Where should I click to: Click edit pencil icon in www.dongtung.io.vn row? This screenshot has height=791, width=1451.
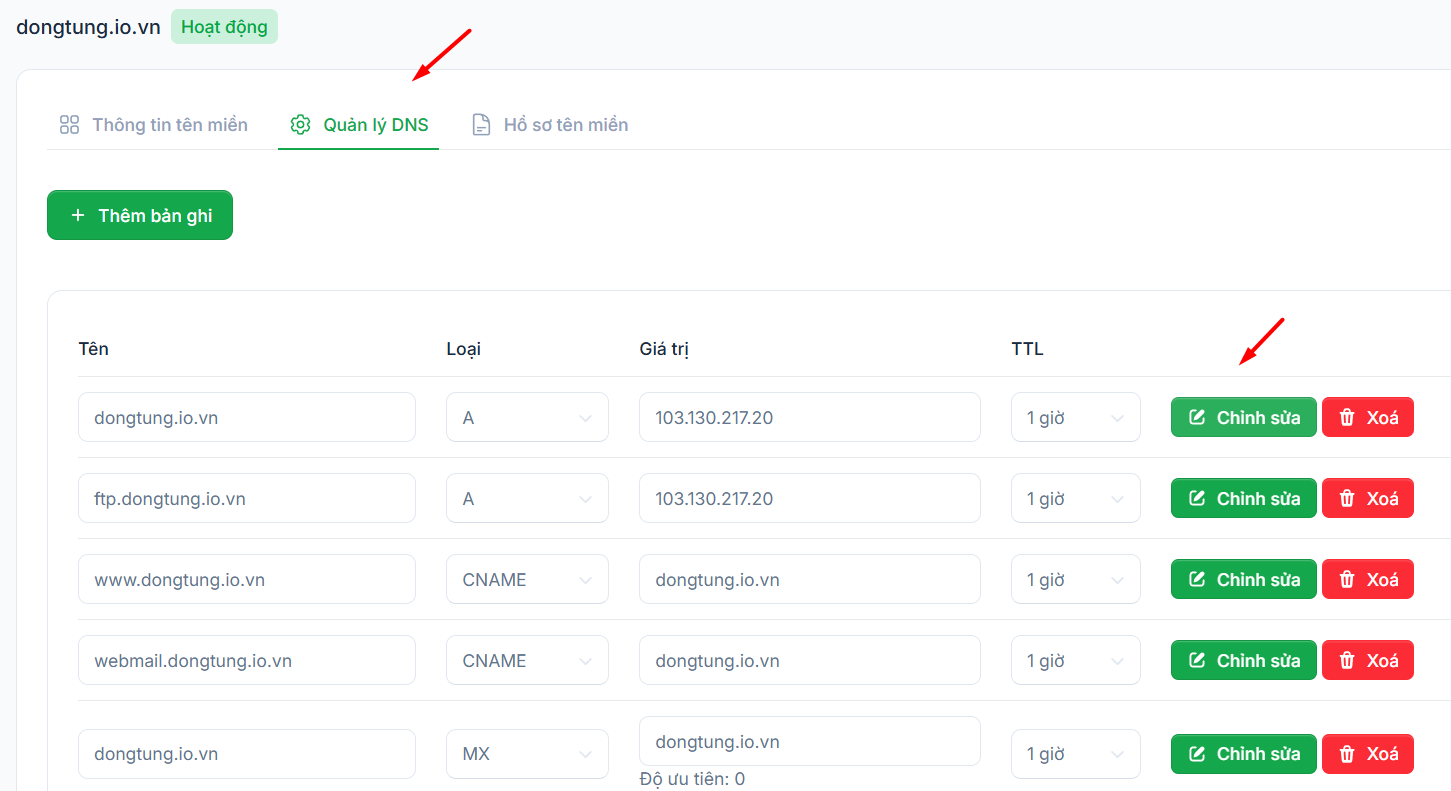pos(1197,579)
